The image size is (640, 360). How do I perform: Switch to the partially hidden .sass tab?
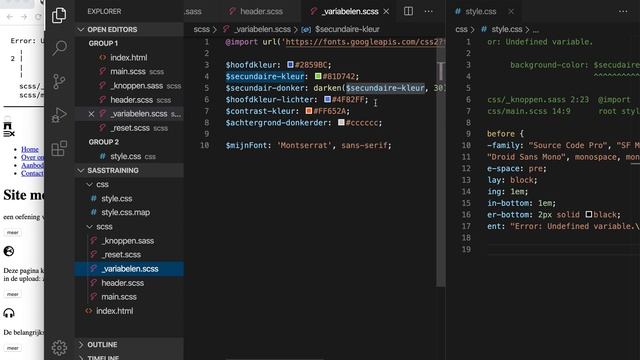(x=193, y=11)
